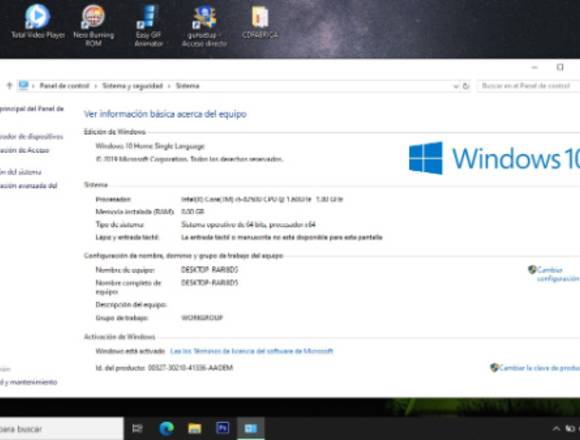Screen dimensions: 580x440
Task: Click the up-arrow navigation icon beside breadcrumb
Action: tap(9, 86)
